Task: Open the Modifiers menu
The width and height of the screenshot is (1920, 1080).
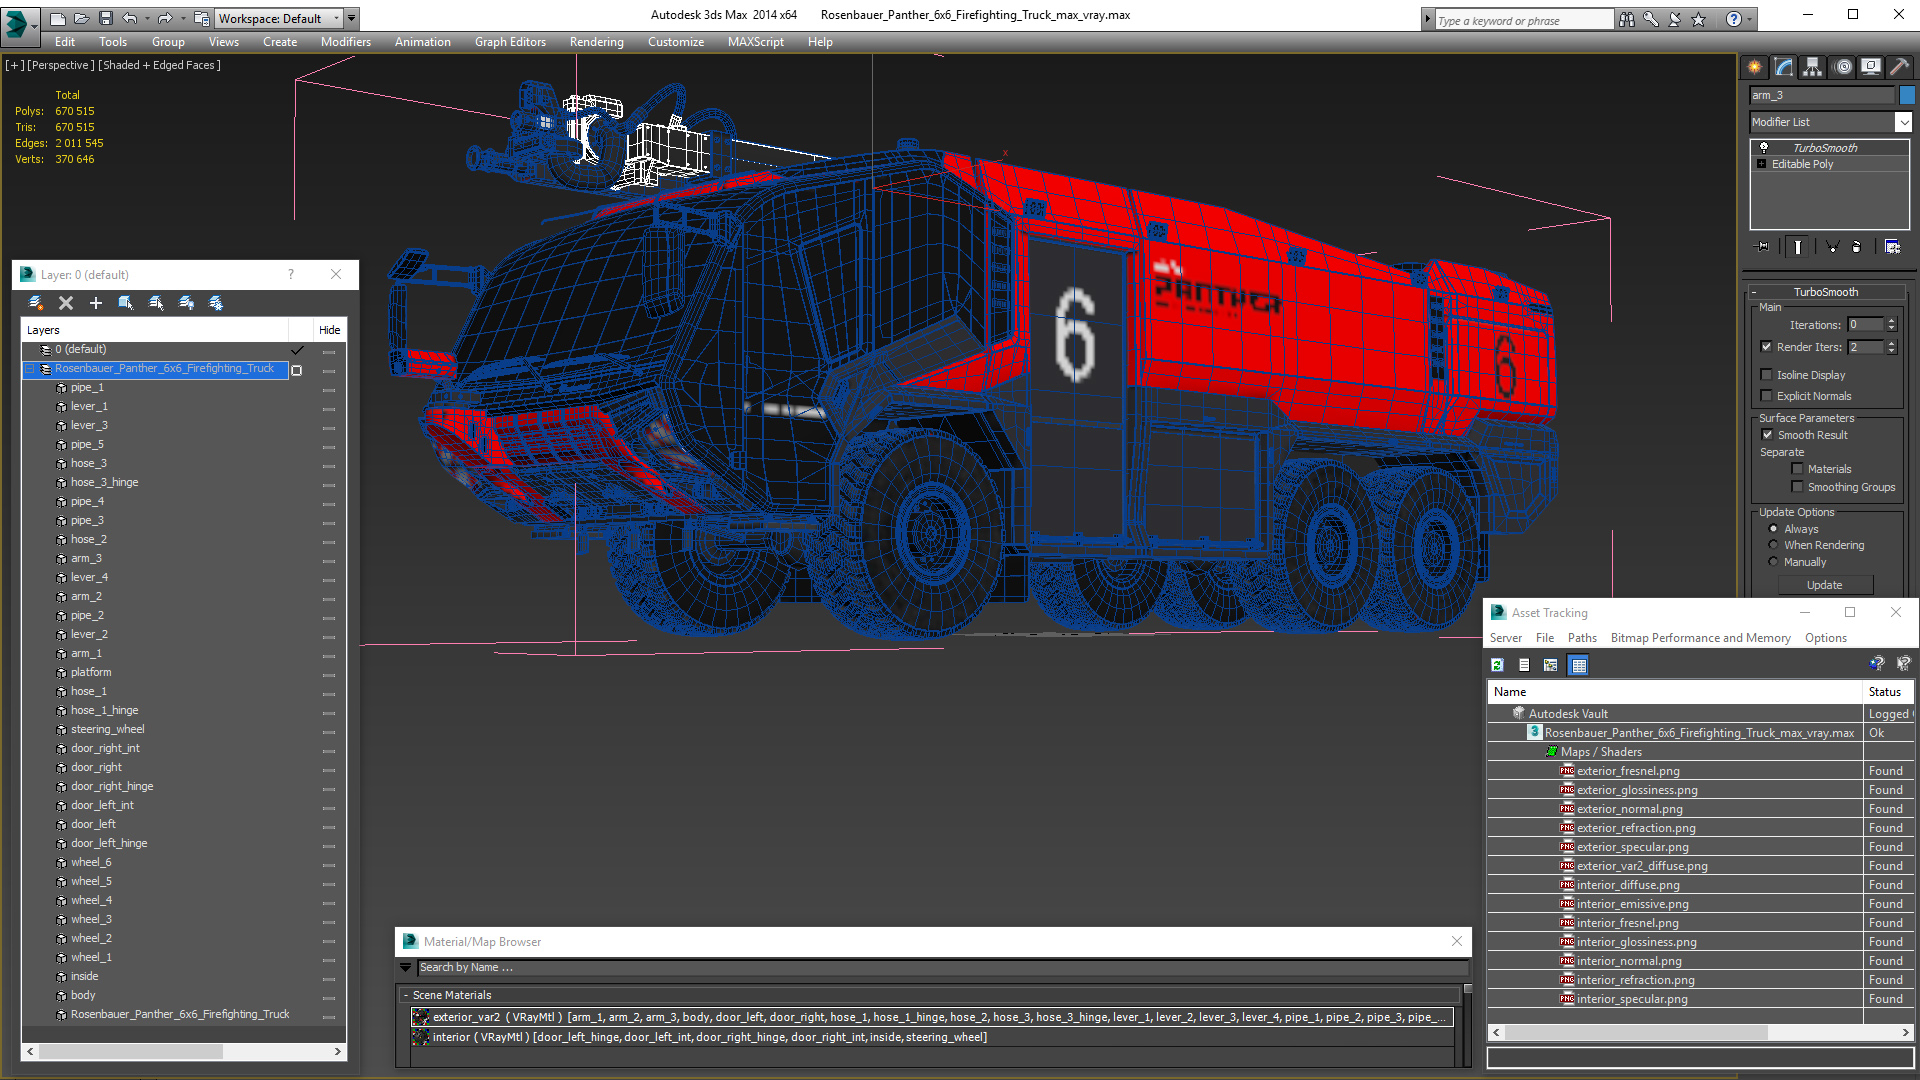Action: point(345,42)
